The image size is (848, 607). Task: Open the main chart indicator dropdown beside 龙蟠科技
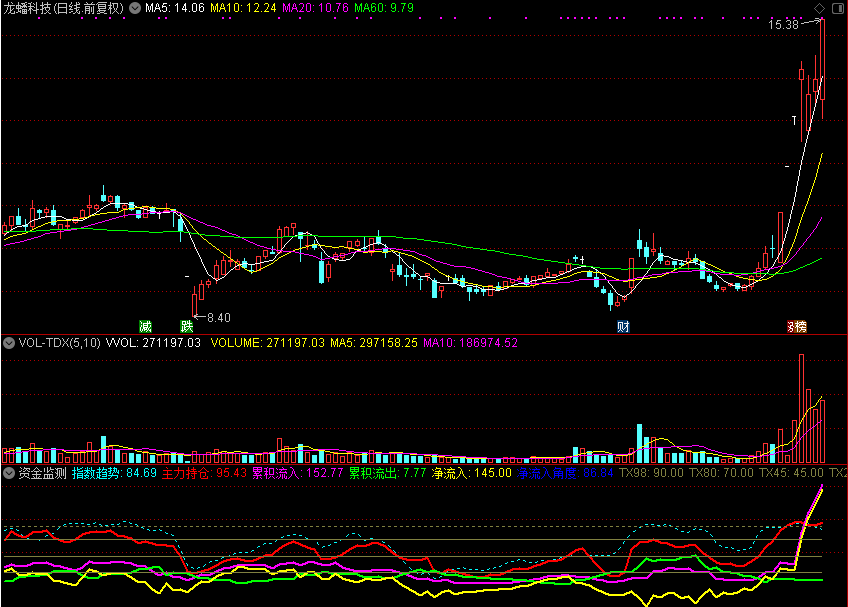click(135, 8)
